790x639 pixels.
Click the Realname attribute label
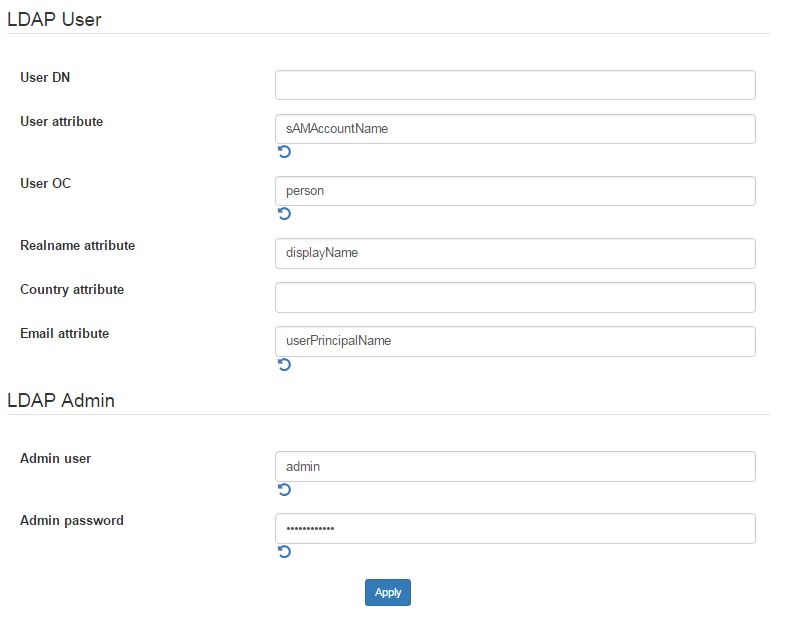coord(78,245)
